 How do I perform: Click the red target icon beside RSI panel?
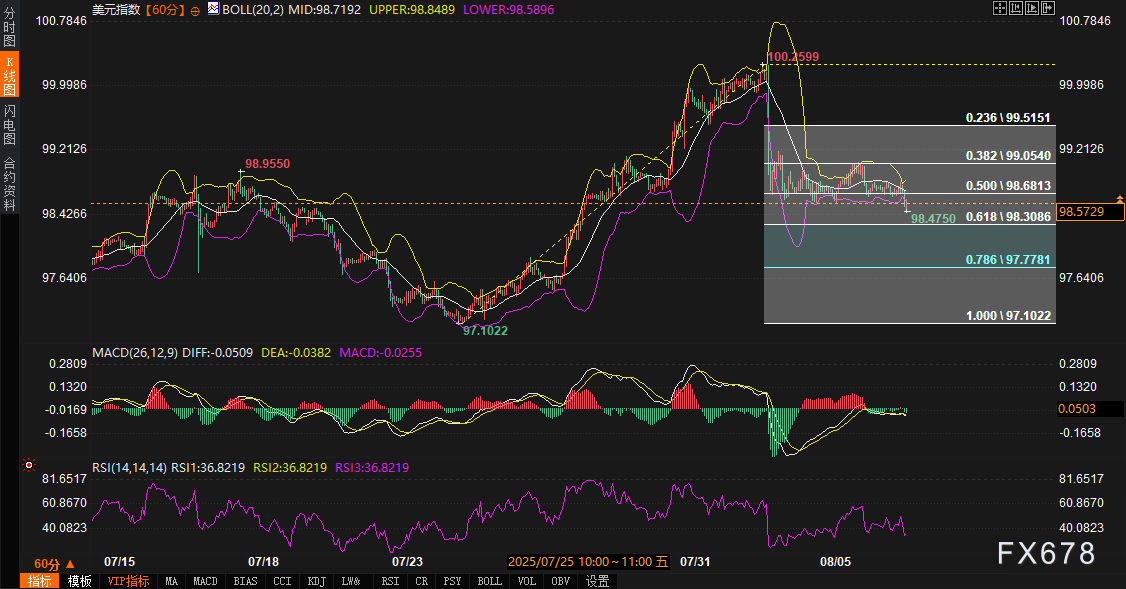(29, 466)
